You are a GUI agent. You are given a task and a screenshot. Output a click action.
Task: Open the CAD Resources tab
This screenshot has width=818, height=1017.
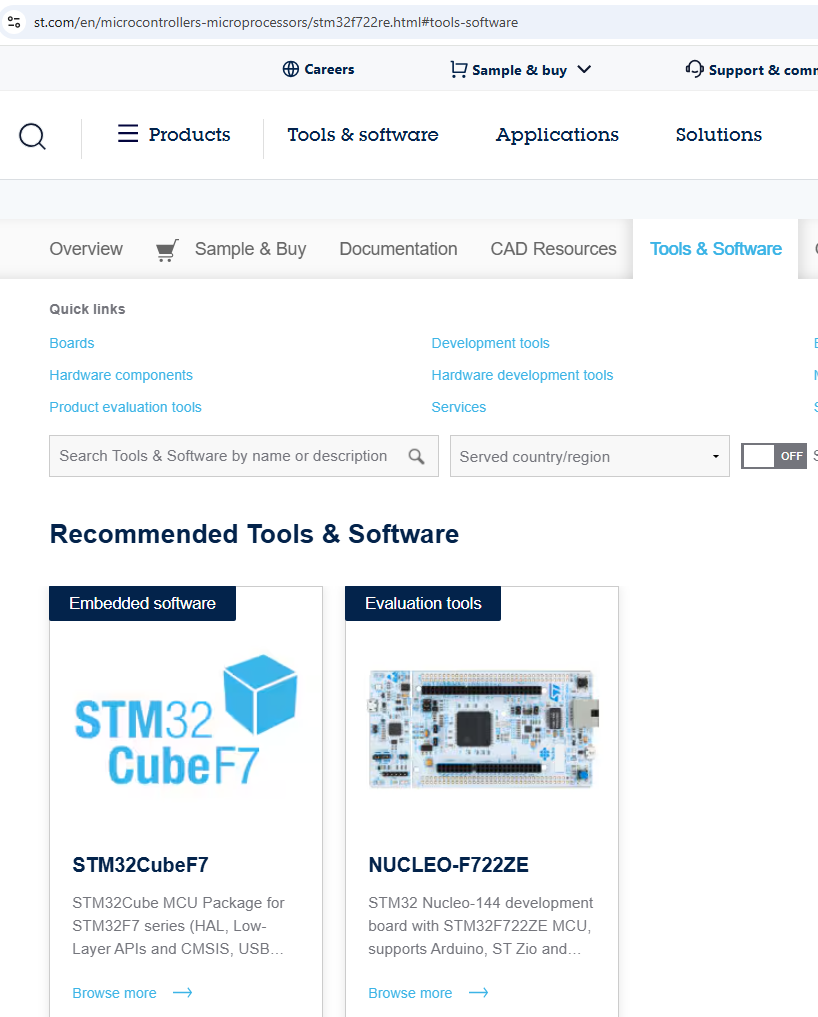pyautogui.click(x=553, y=248)
